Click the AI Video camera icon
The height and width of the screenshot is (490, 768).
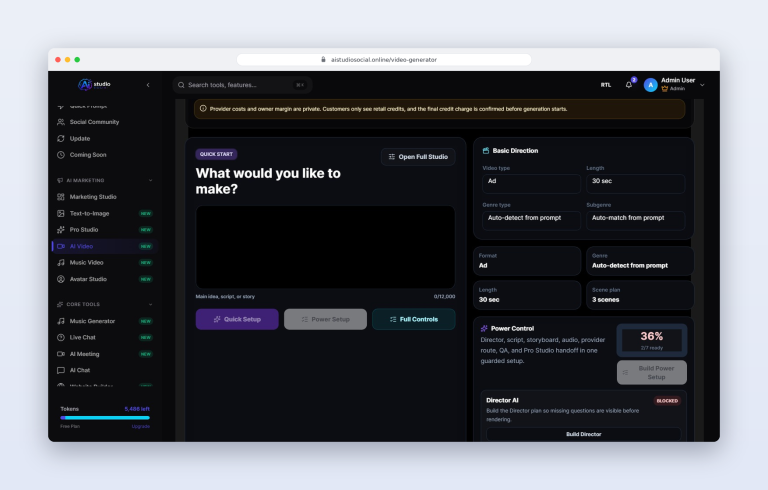coord(61,246)
